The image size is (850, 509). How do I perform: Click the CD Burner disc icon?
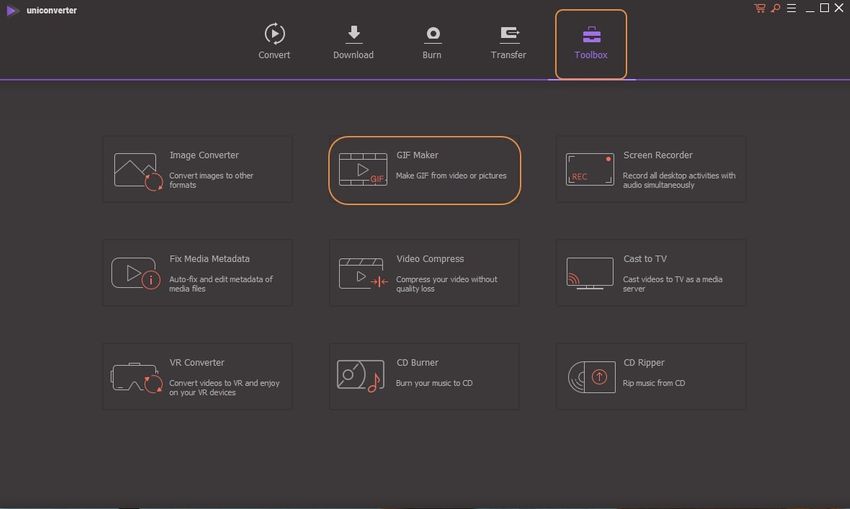tap(361, 377)
